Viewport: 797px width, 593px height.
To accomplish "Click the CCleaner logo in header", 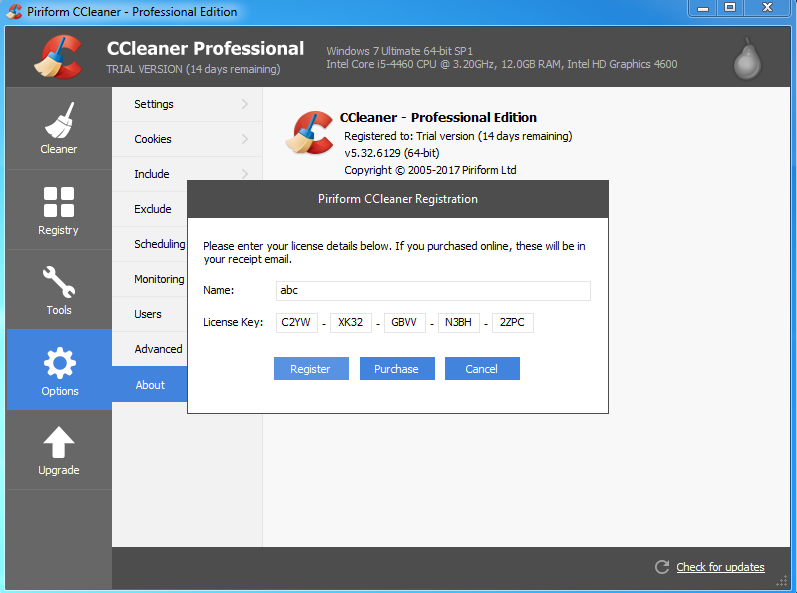I will point(58,56).
